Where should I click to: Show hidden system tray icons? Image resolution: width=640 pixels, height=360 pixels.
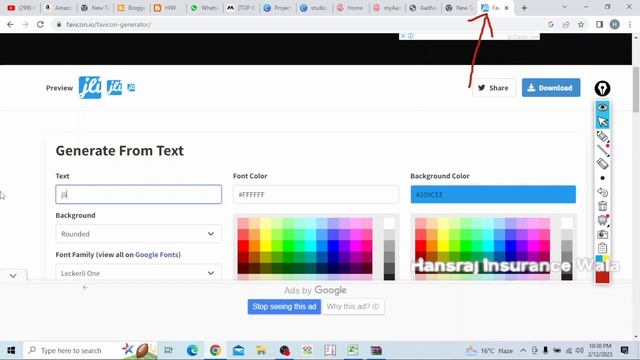[x=523, y=350]
